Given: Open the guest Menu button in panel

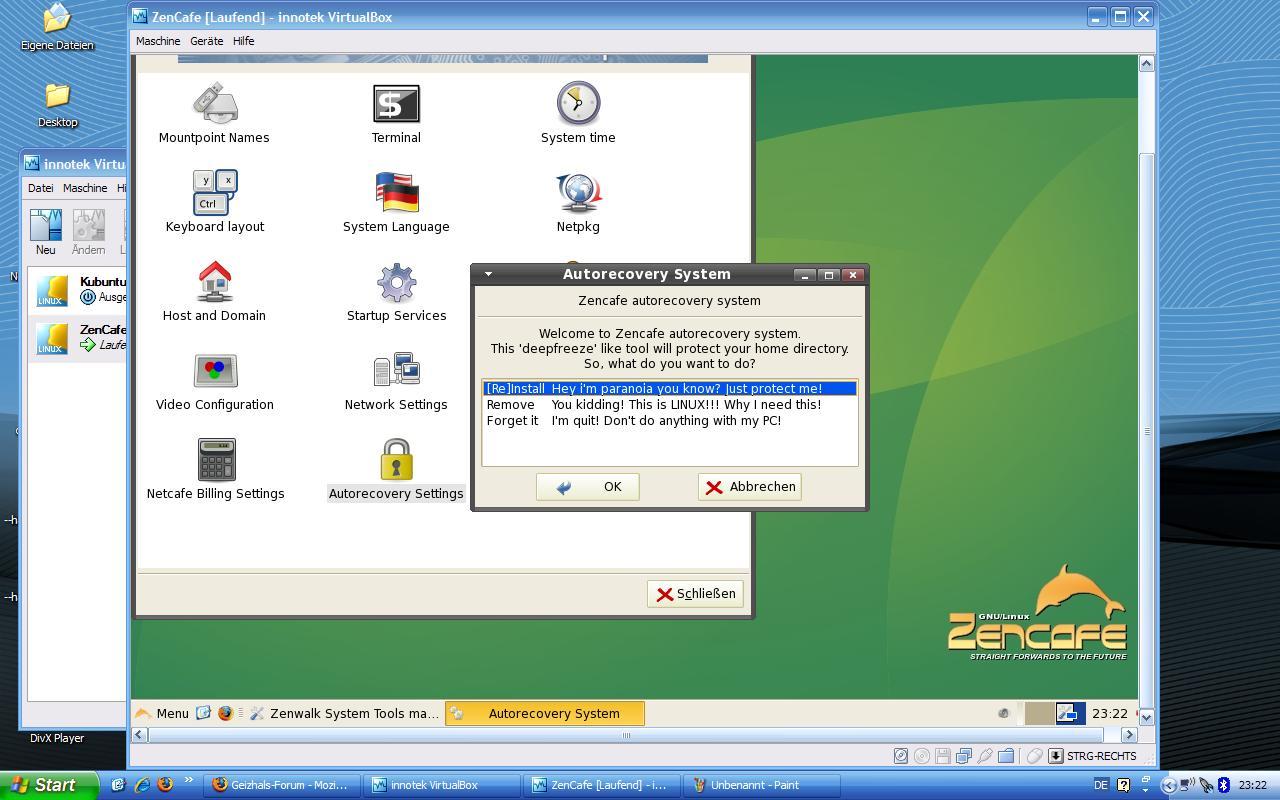Looking at the screenshot, I should coord(161,713).
